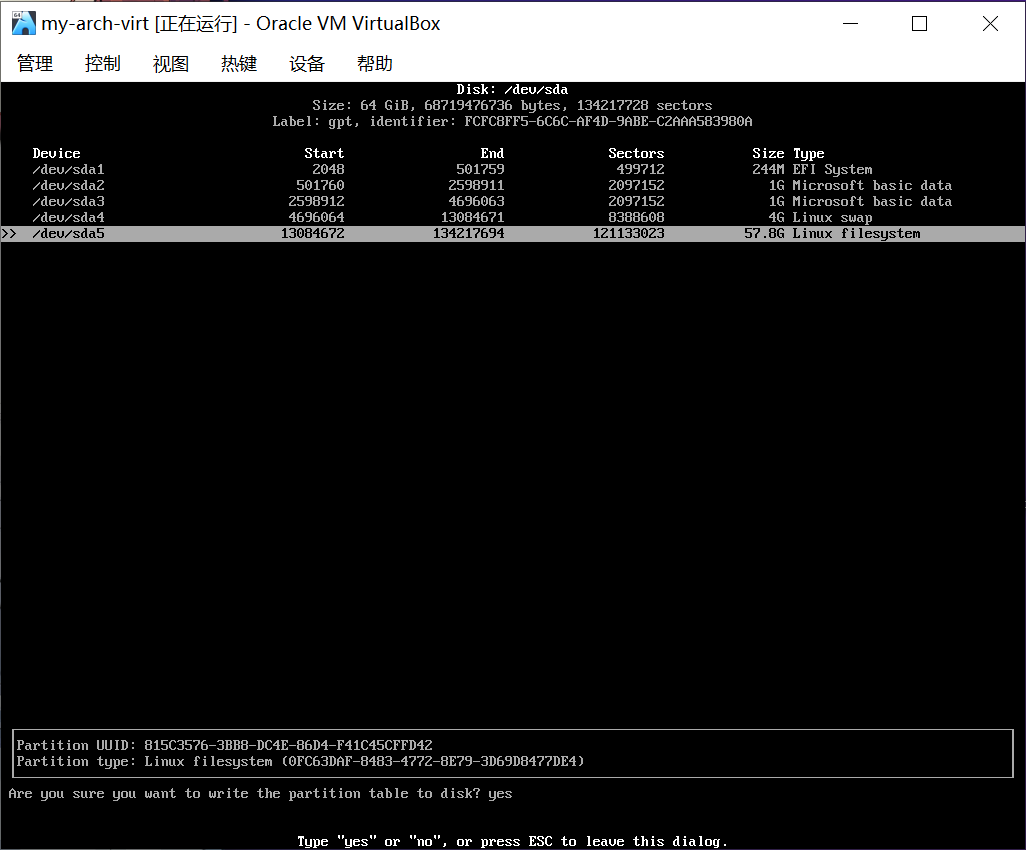
Task: Click the write confirmation prompt with "yes"
Action: point(260,794)
